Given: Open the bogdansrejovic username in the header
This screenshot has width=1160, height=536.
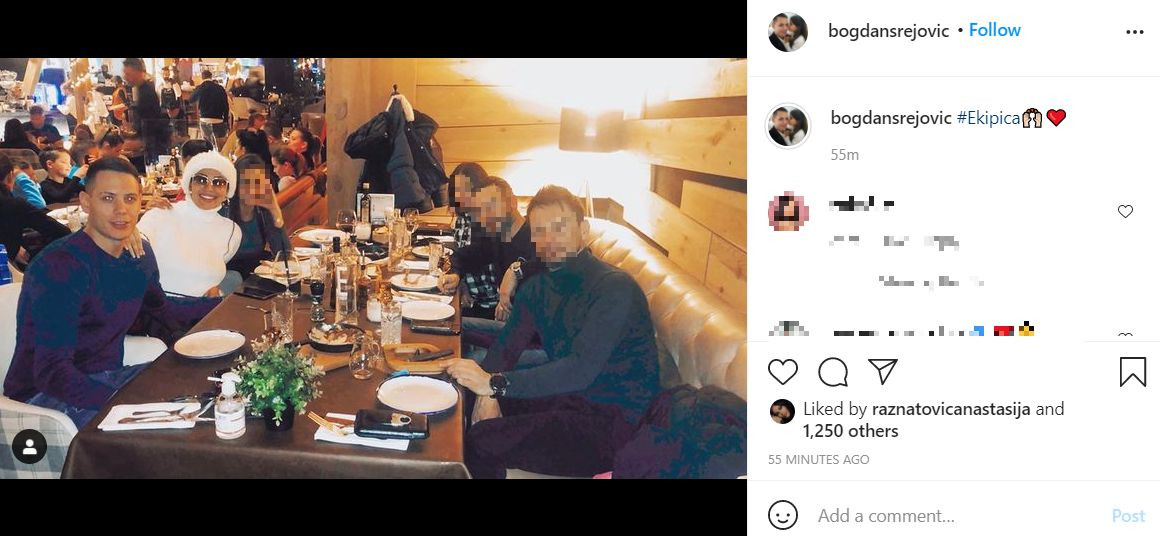Looking at the screenshot, I should pyautogui.click(x=888, y=31).
